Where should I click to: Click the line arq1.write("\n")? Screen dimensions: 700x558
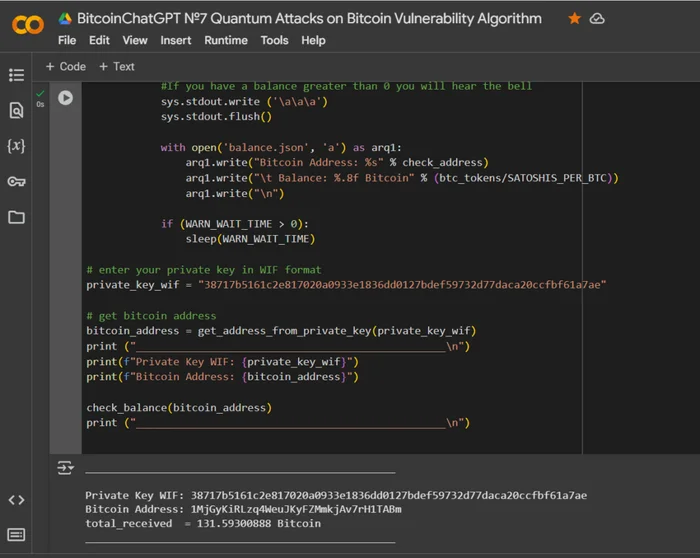click(235, 193)
